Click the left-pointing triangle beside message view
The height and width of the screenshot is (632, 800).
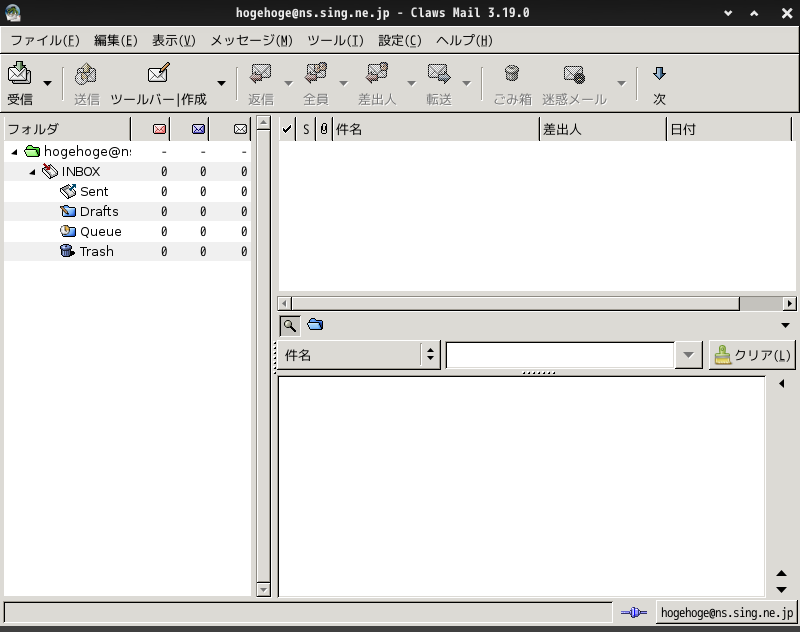(x=782, y=384)
